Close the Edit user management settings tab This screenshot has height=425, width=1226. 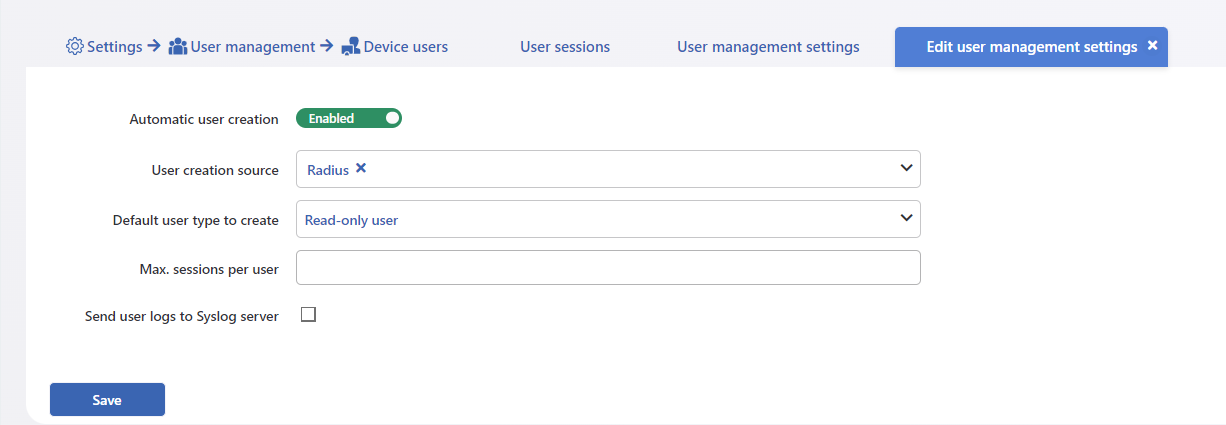click(x=1152, y=46)
